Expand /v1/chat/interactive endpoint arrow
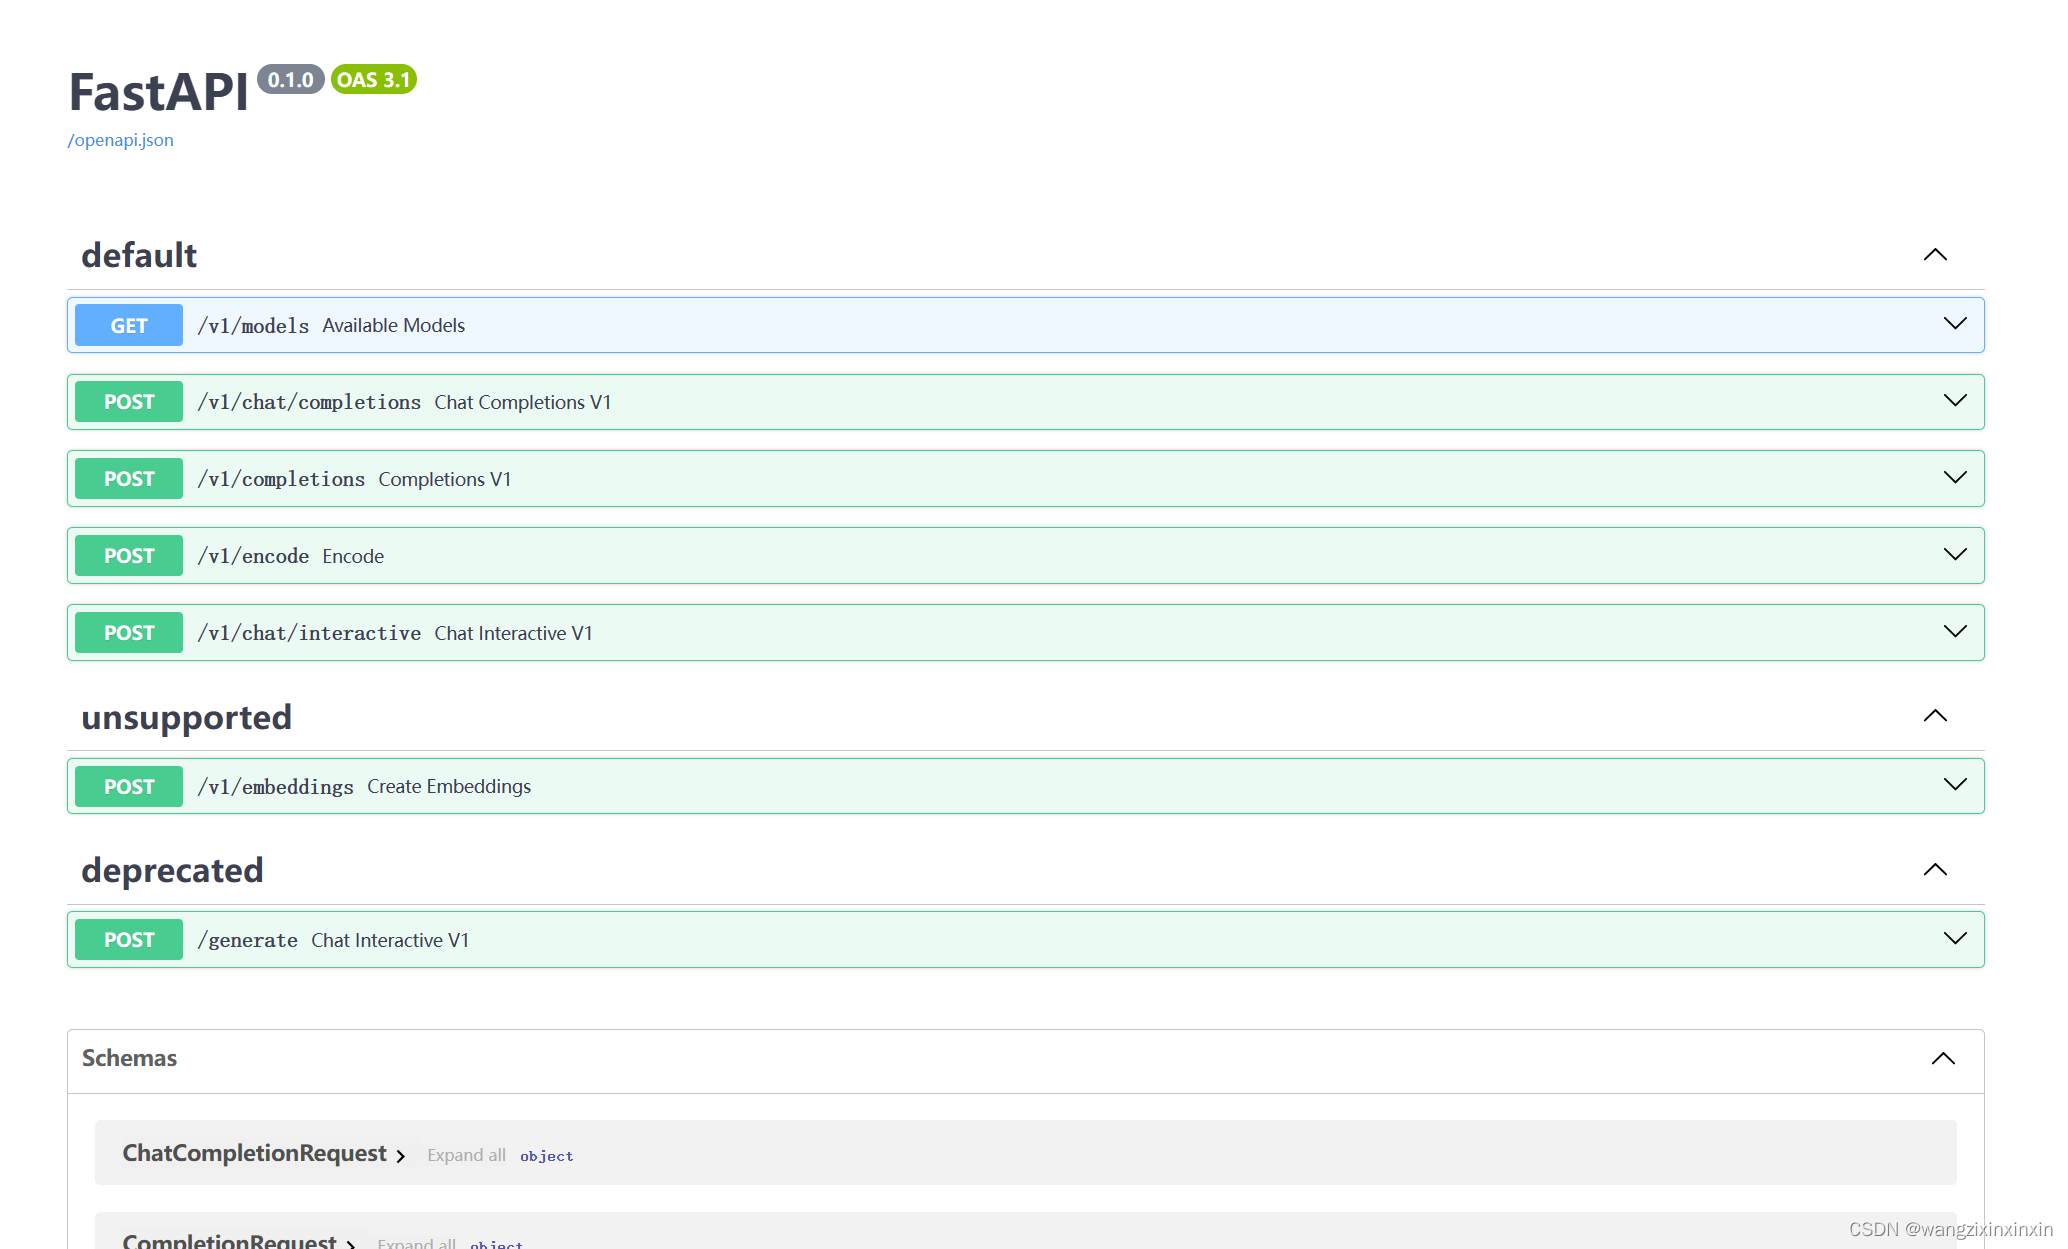 (1954, 632)
